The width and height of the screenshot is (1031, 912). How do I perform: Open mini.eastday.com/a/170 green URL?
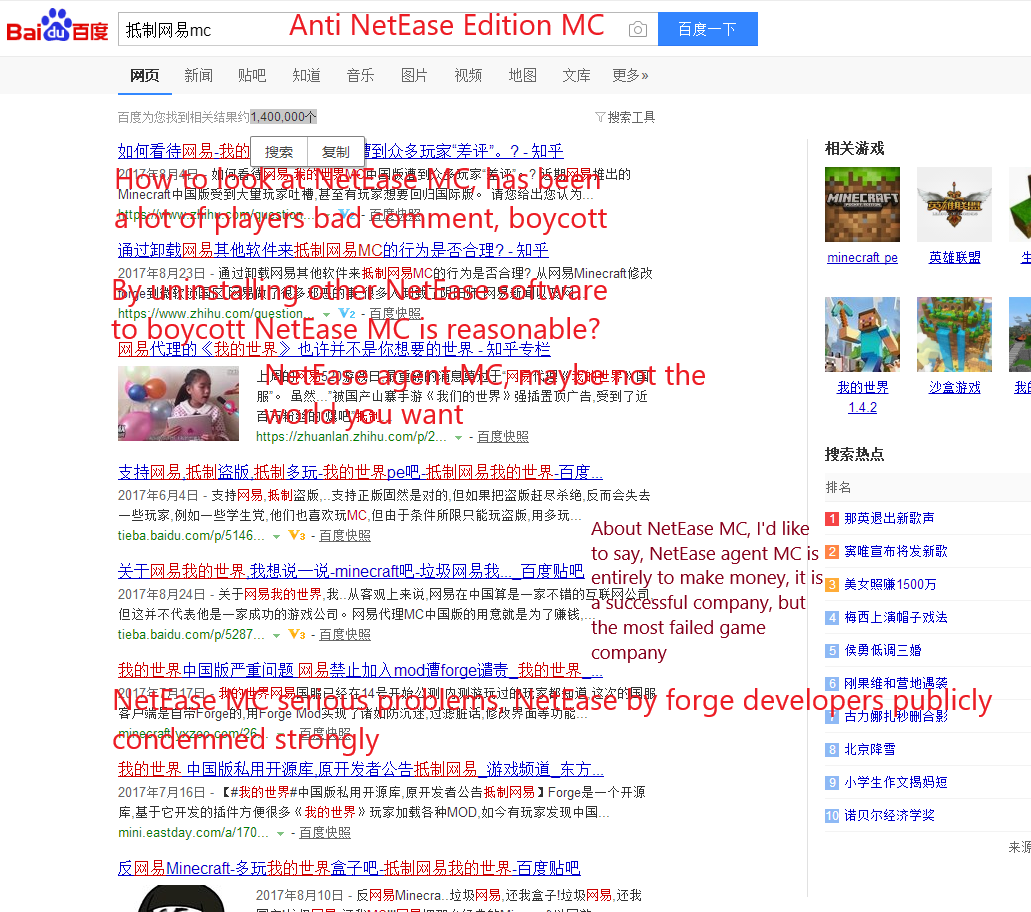193,832
